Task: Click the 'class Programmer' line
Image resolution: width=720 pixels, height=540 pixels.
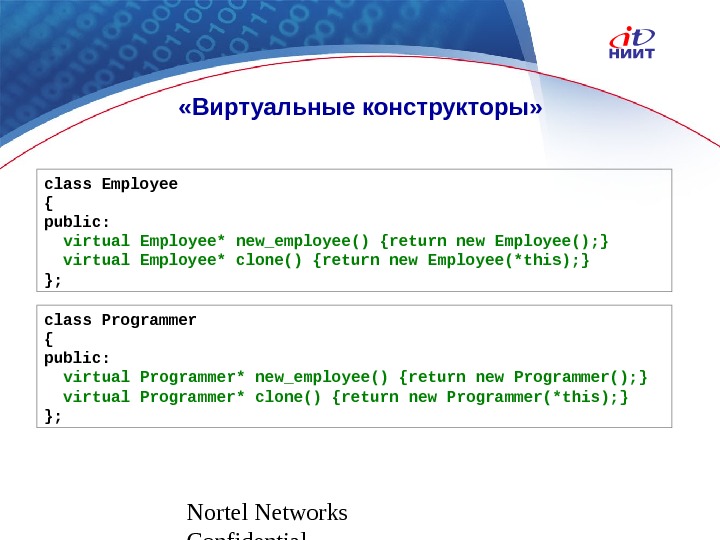Action: tap(120, 320)
